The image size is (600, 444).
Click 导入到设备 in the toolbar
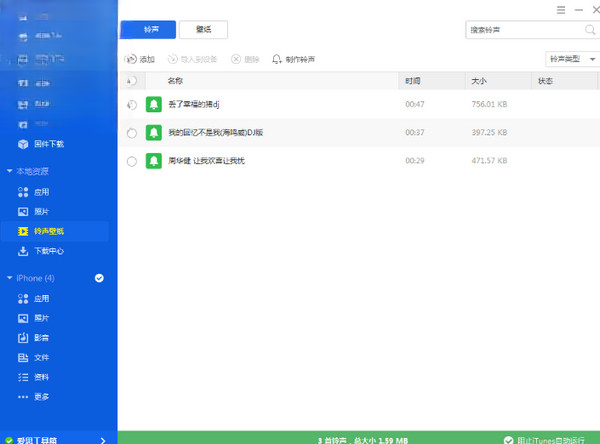192,59
